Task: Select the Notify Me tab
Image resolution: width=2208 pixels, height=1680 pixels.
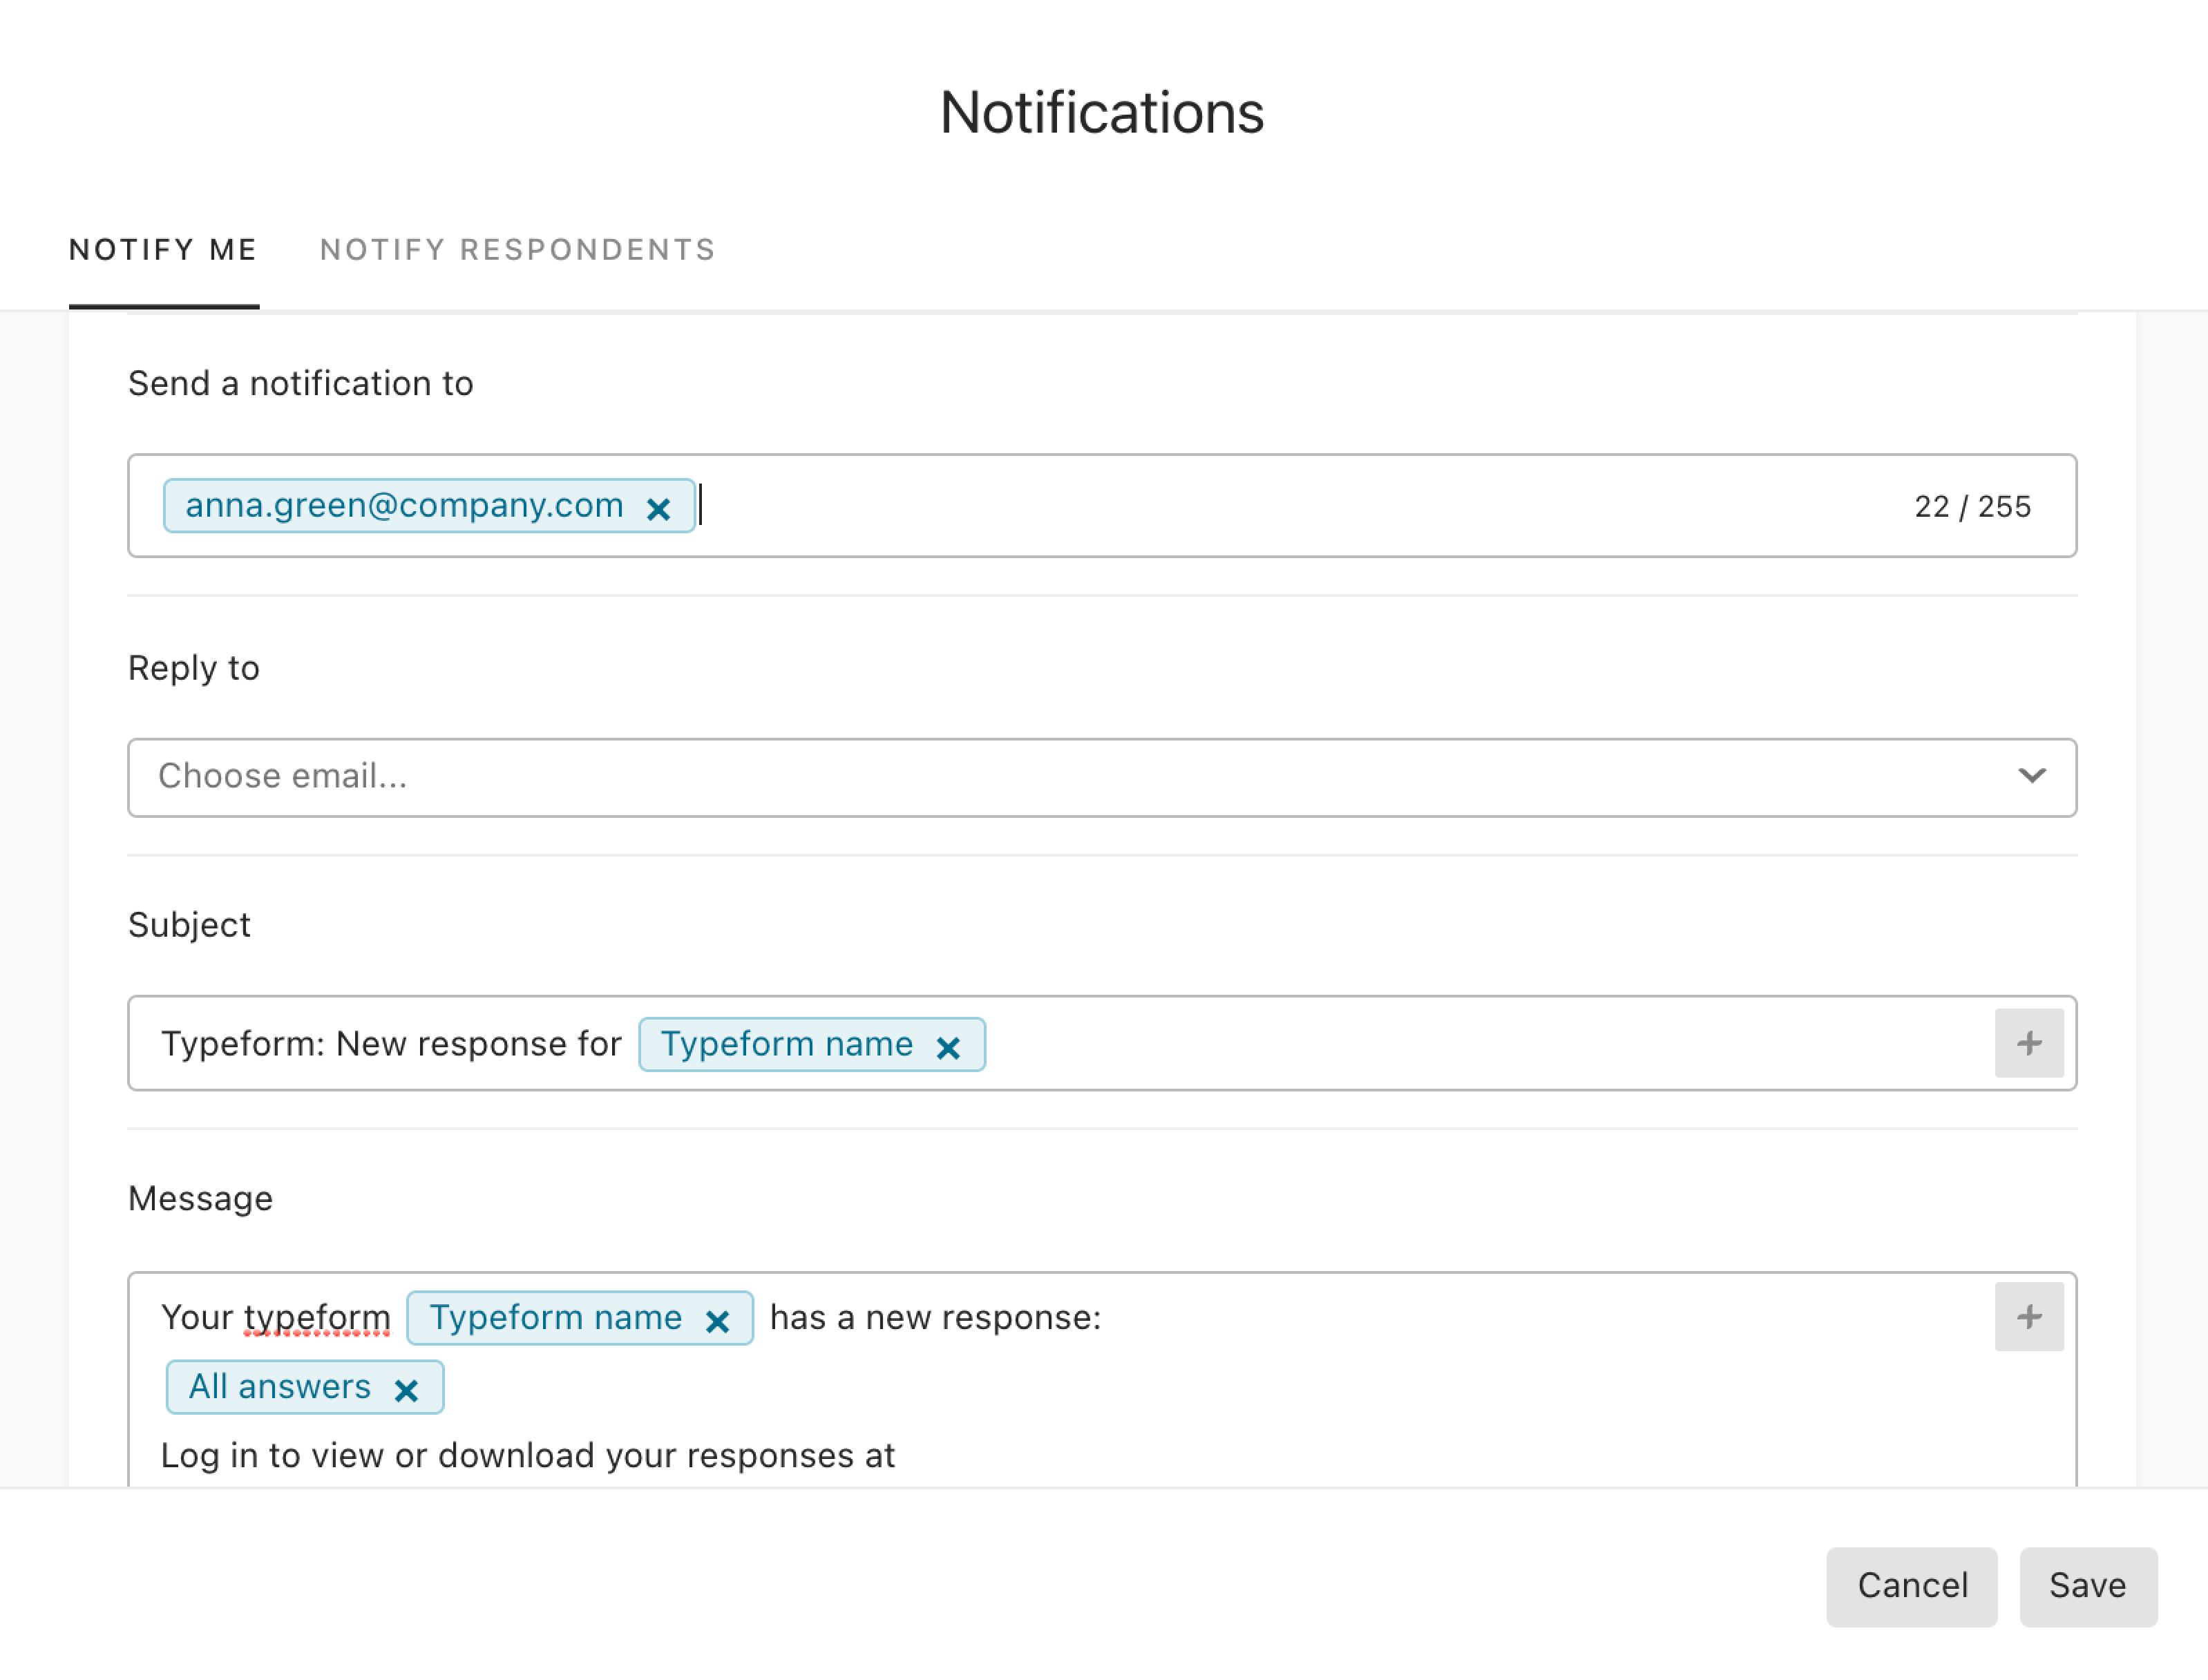Action: click(164, 250)
